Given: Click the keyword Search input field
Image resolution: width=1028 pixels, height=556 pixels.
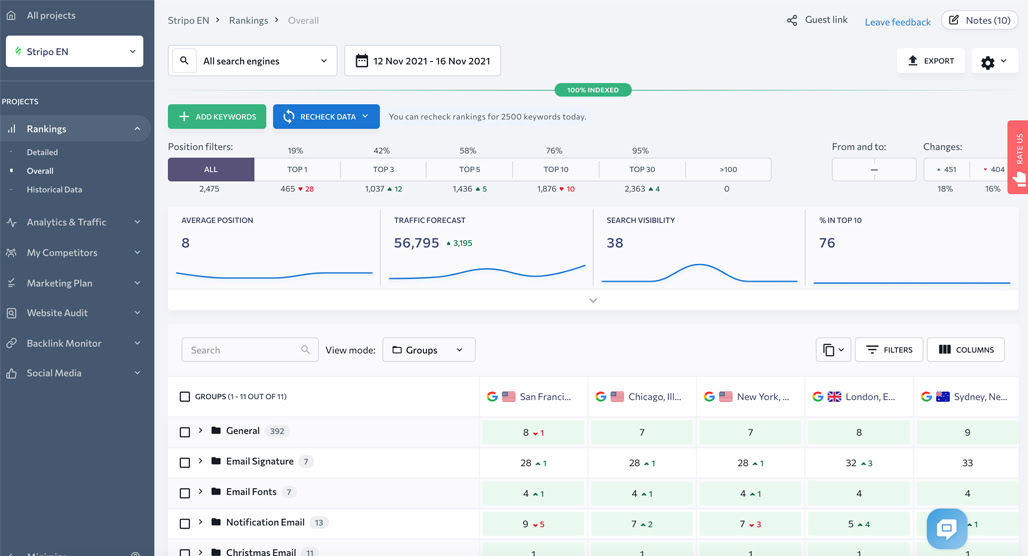Looking at the screenshot, I should [x=250, y=350].
